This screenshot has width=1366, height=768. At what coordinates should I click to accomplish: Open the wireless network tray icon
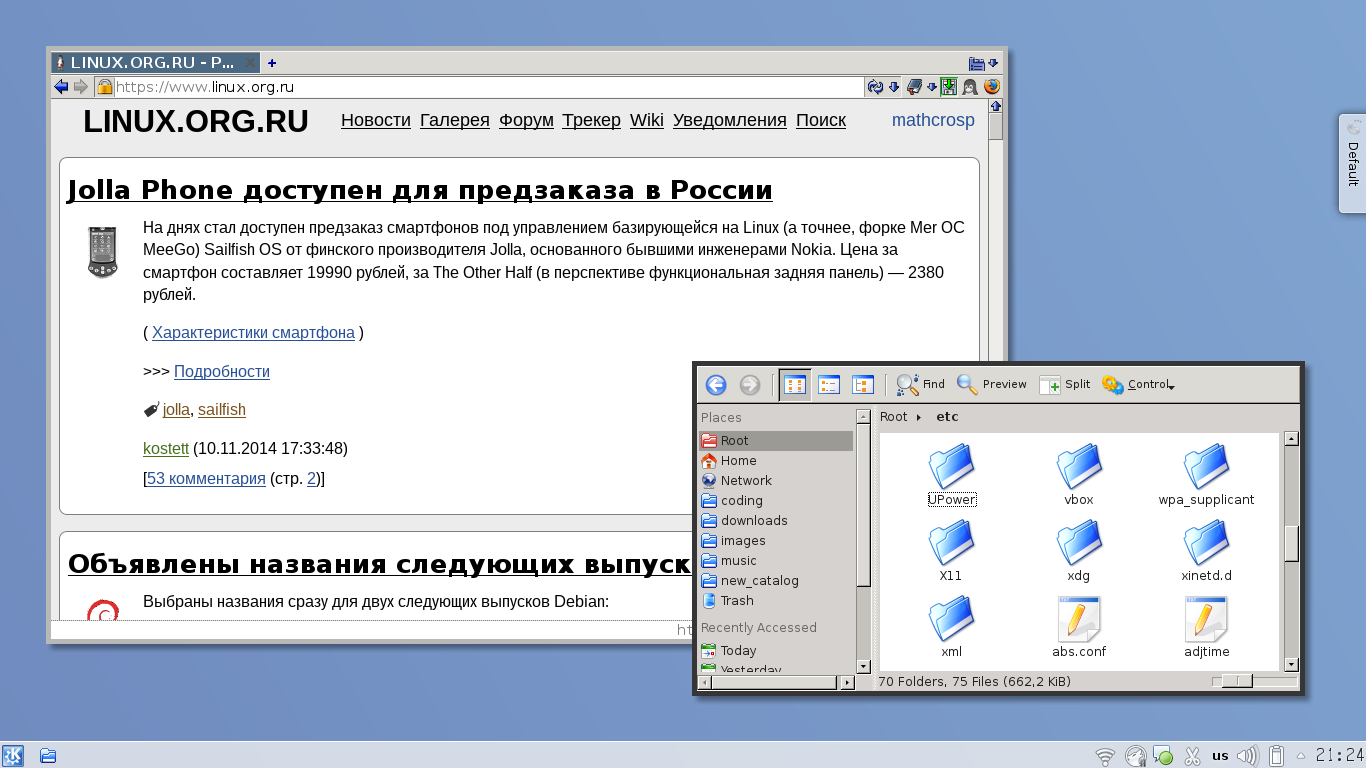tap(1105, 756)
